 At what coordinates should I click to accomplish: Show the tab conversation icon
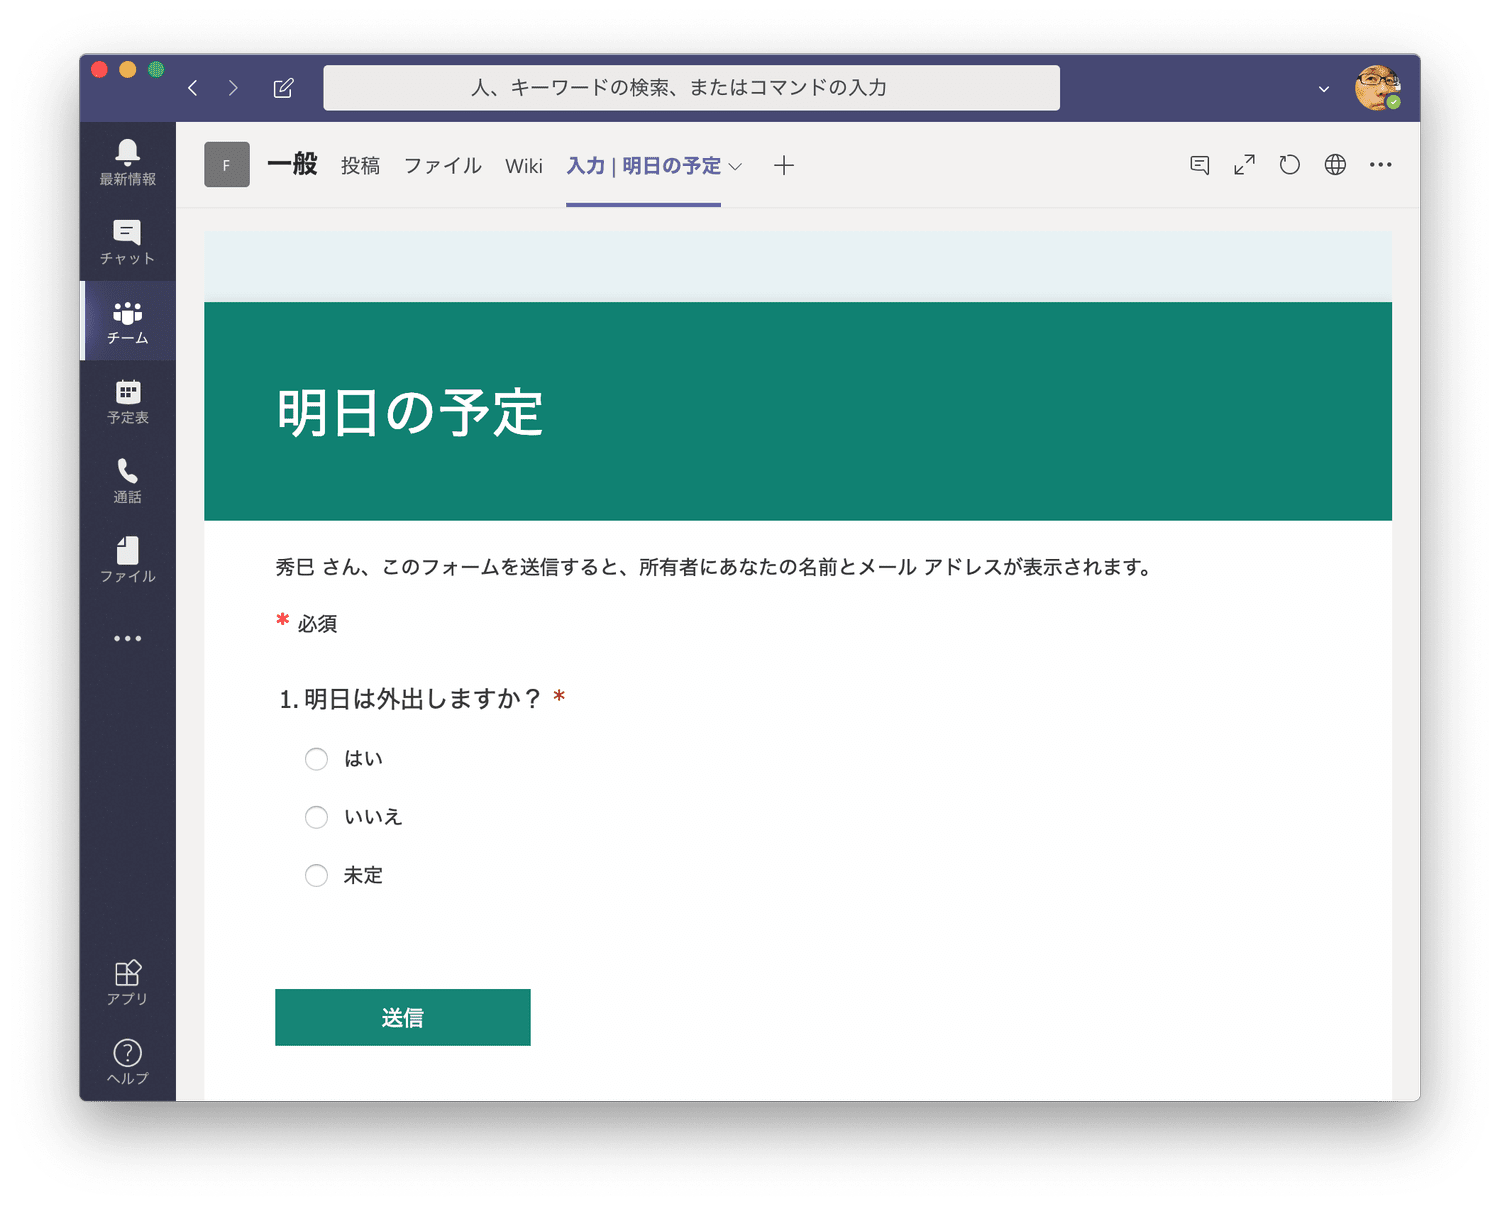tap(1200, 165)
